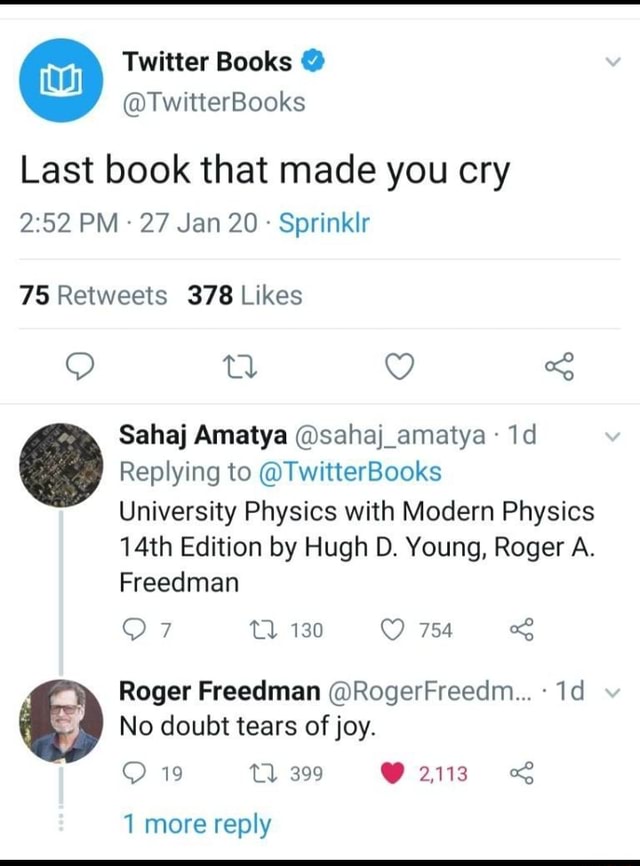This screenshot has width=640, height=866.
Task: Unlike Roger Freedman's tweet with red heart
Action: 392,773
